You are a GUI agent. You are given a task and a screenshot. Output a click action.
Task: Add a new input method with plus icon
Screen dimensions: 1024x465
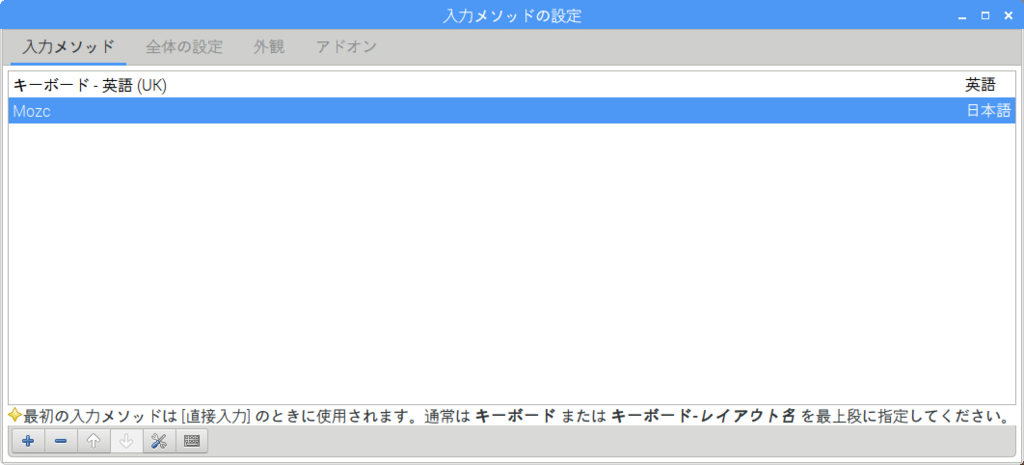point(28,441)
